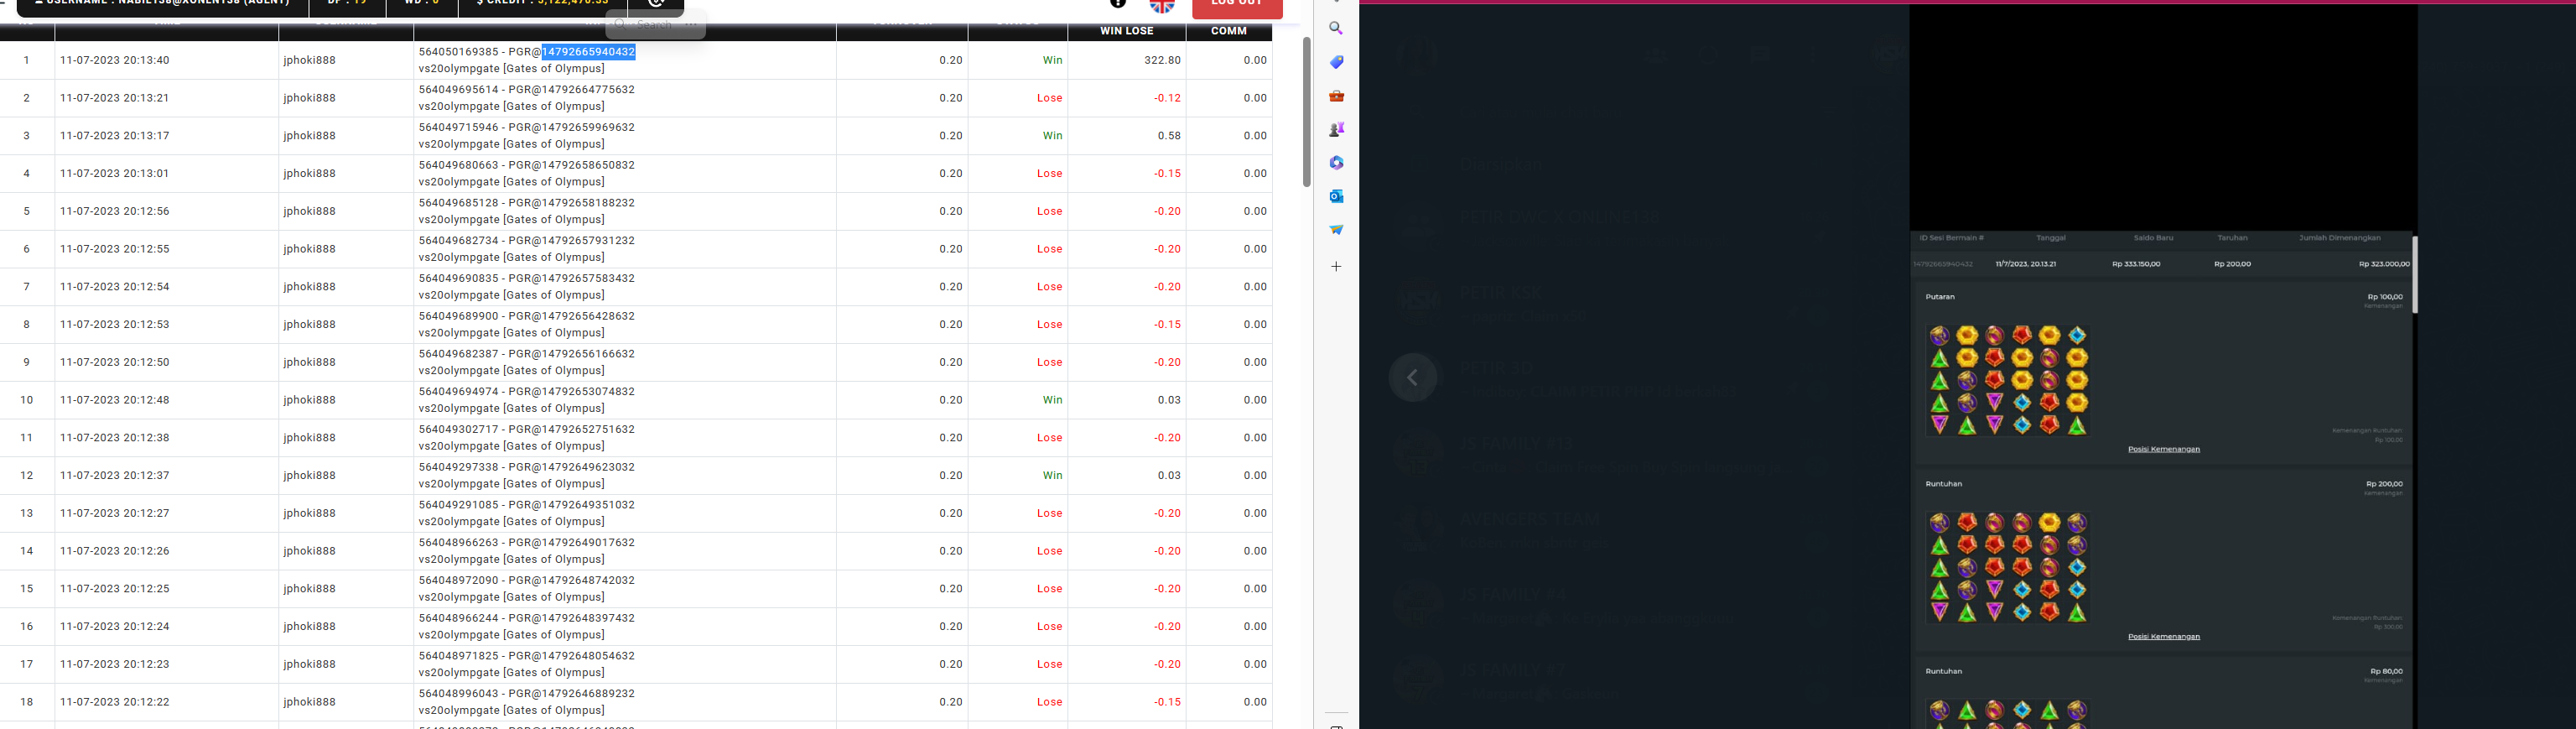Click the Win status in row 10
The height and width of the screenshot is (729, 2576).
point(1052,400)
